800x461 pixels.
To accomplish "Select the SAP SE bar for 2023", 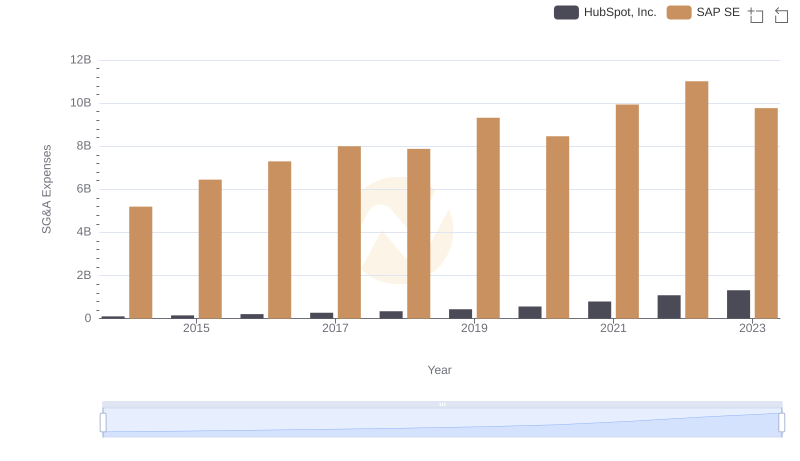I will point(766,213).
